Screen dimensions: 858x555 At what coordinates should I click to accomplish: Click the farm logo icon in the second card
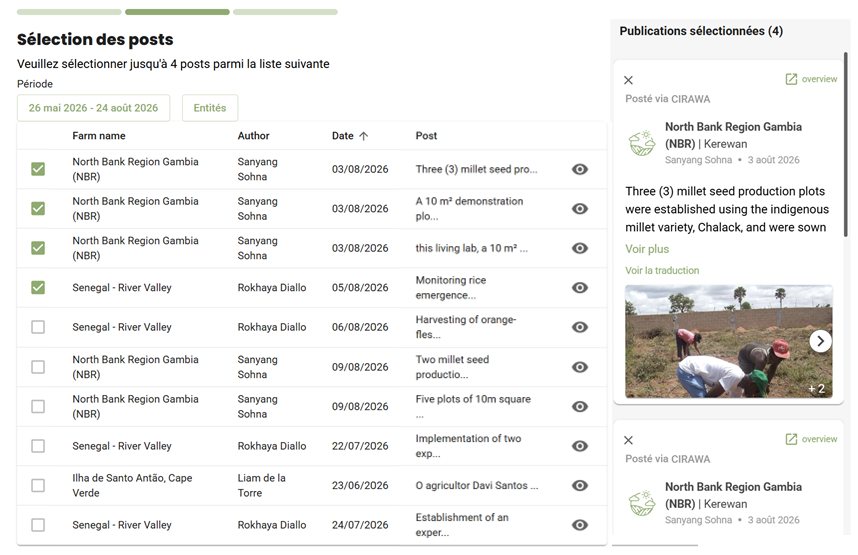pyautogui.click(x=642, y=503)
